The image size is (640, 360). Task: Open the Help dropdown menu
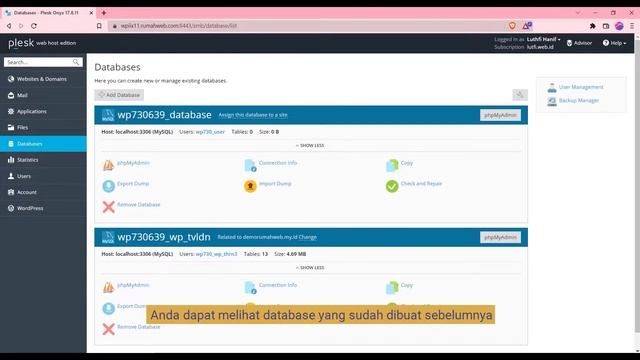tap(614, 43)
